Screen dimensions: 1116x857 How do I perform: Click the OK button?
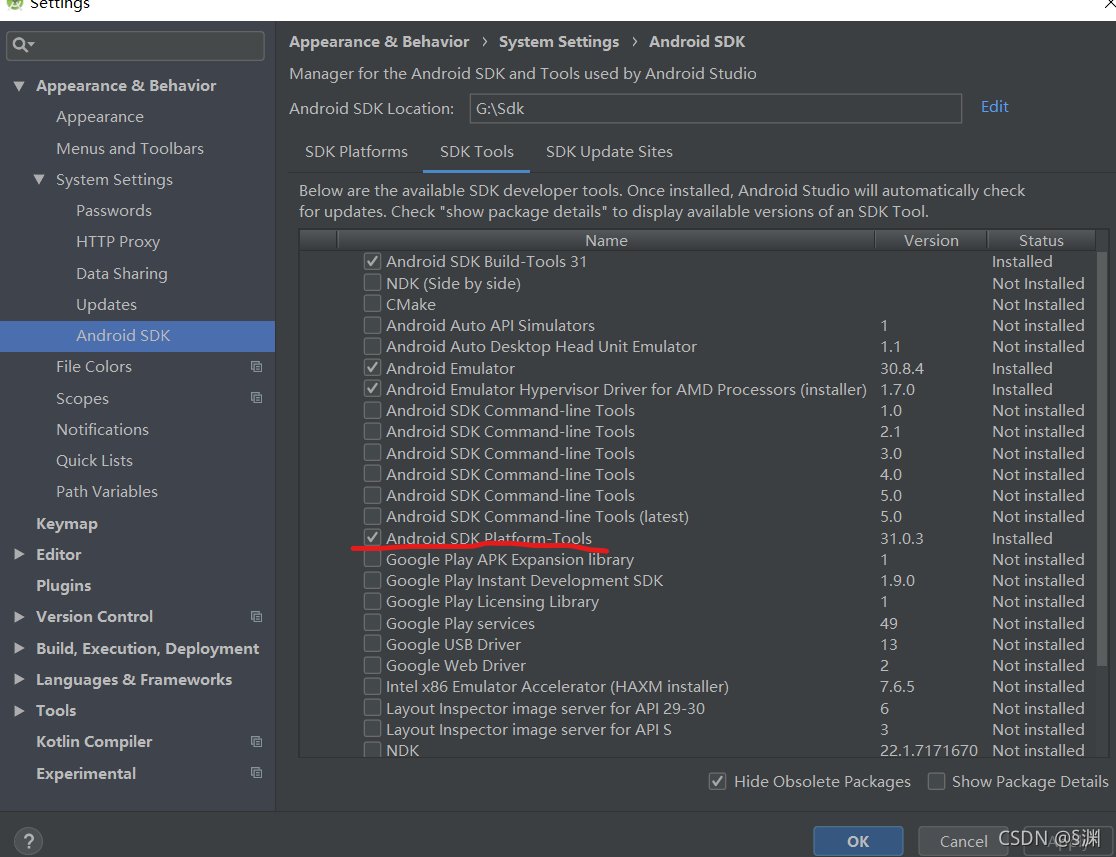(x=858, y=841)
